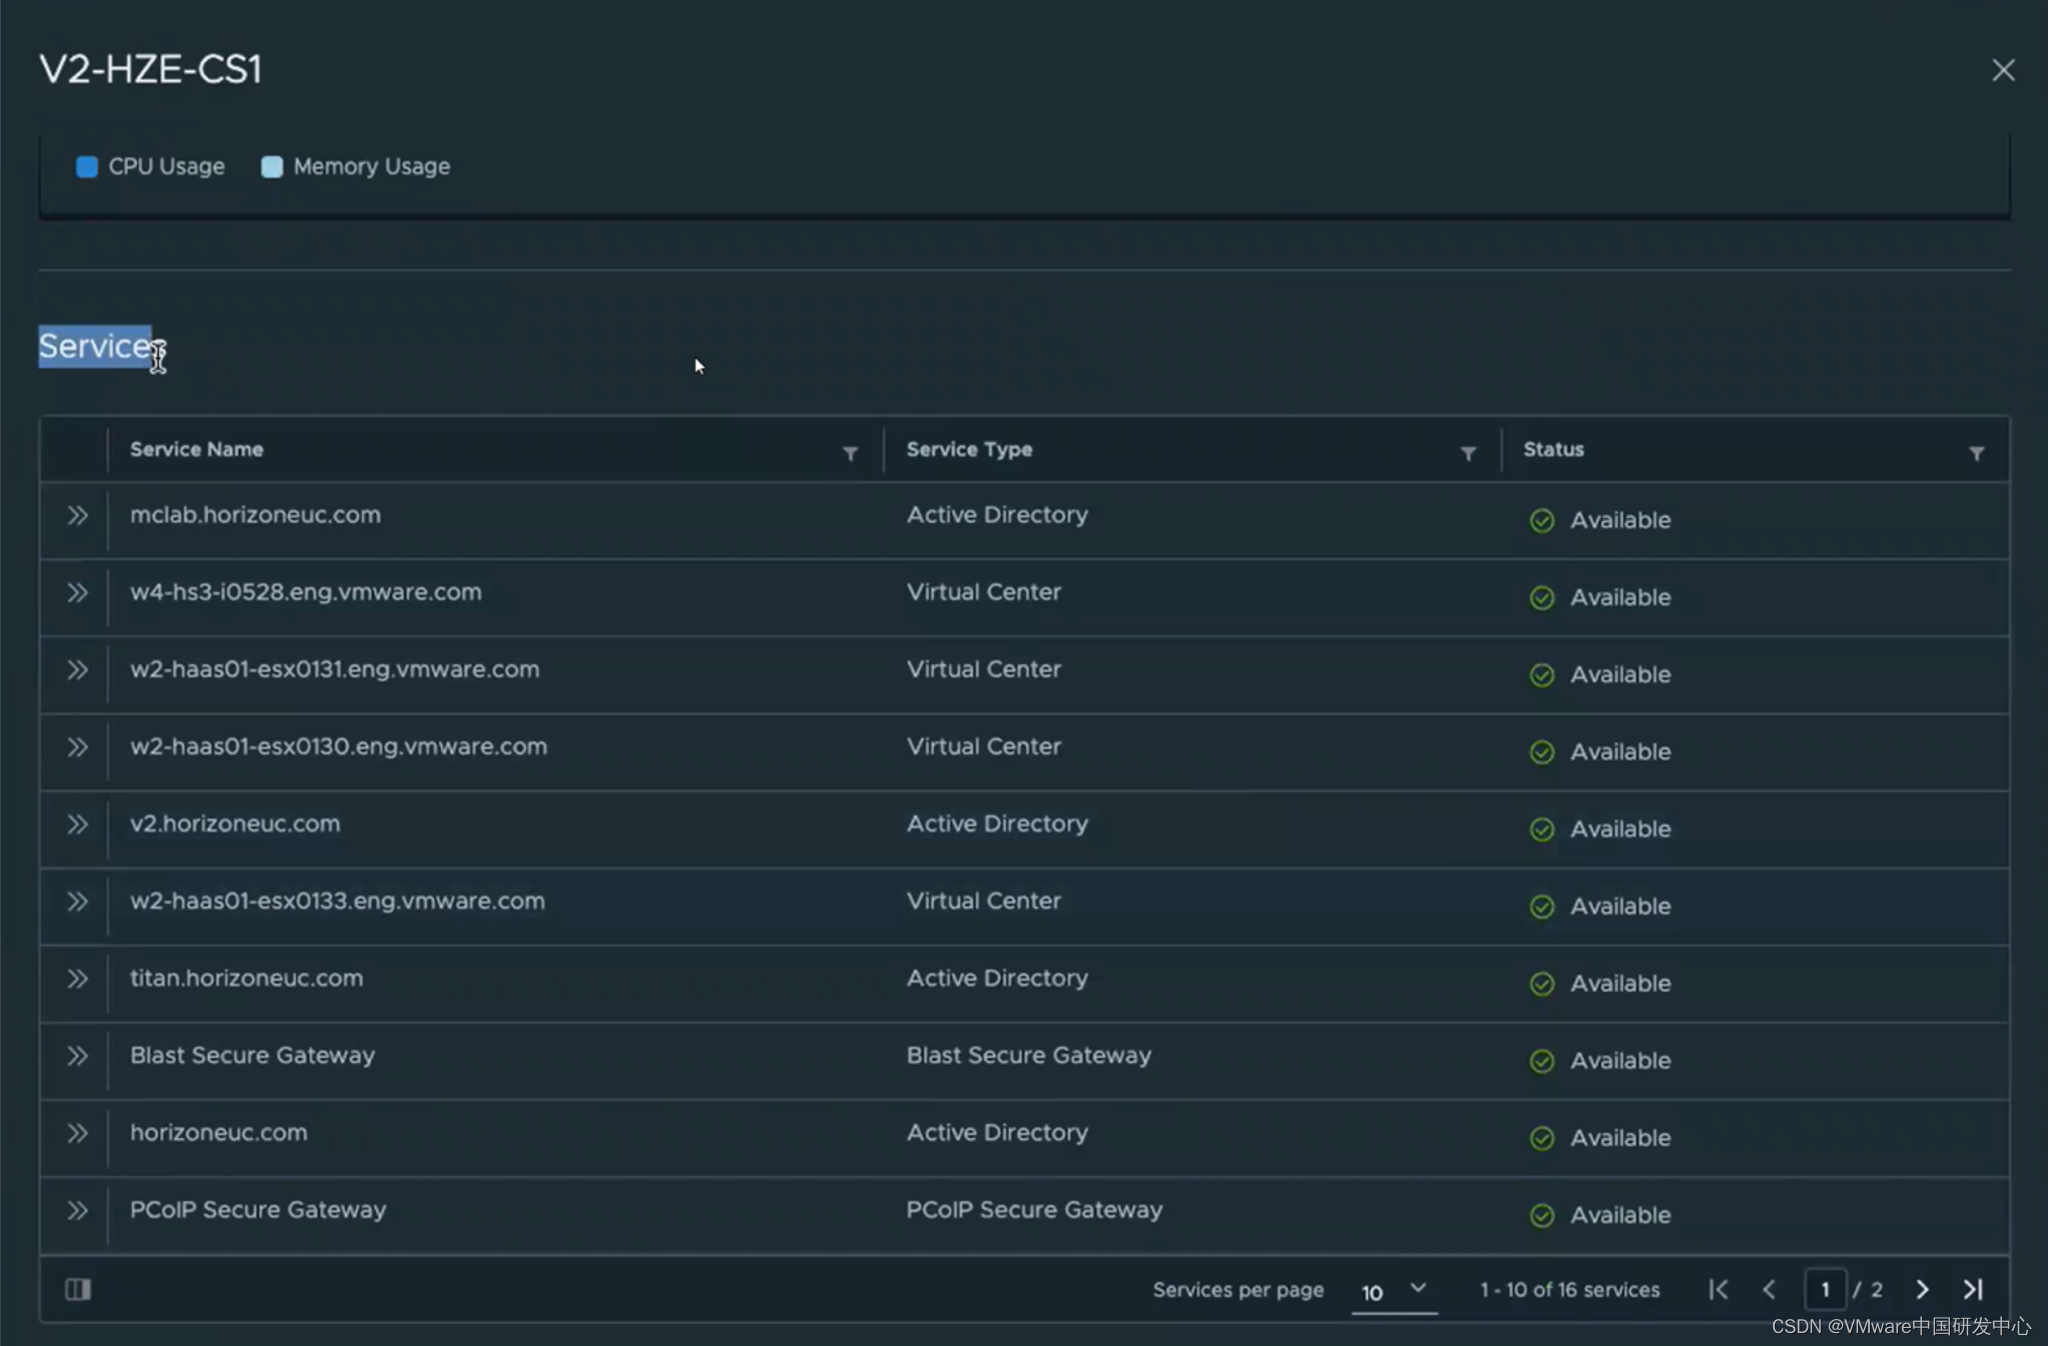Click the Status column header
This screenshot has width=2048, height=1346.
1553,450
